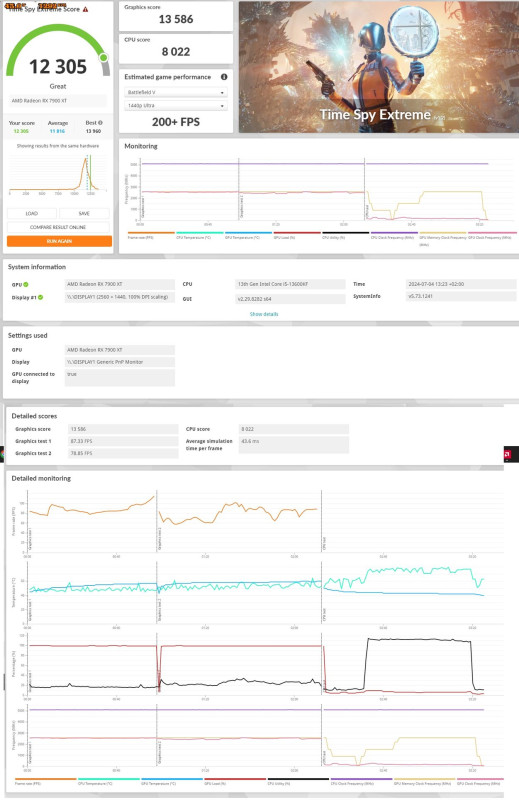Toggle CPU Utility (%) in the Detailed monitoring legend
The width and height of the screenshot is (519, 800).
298,782
